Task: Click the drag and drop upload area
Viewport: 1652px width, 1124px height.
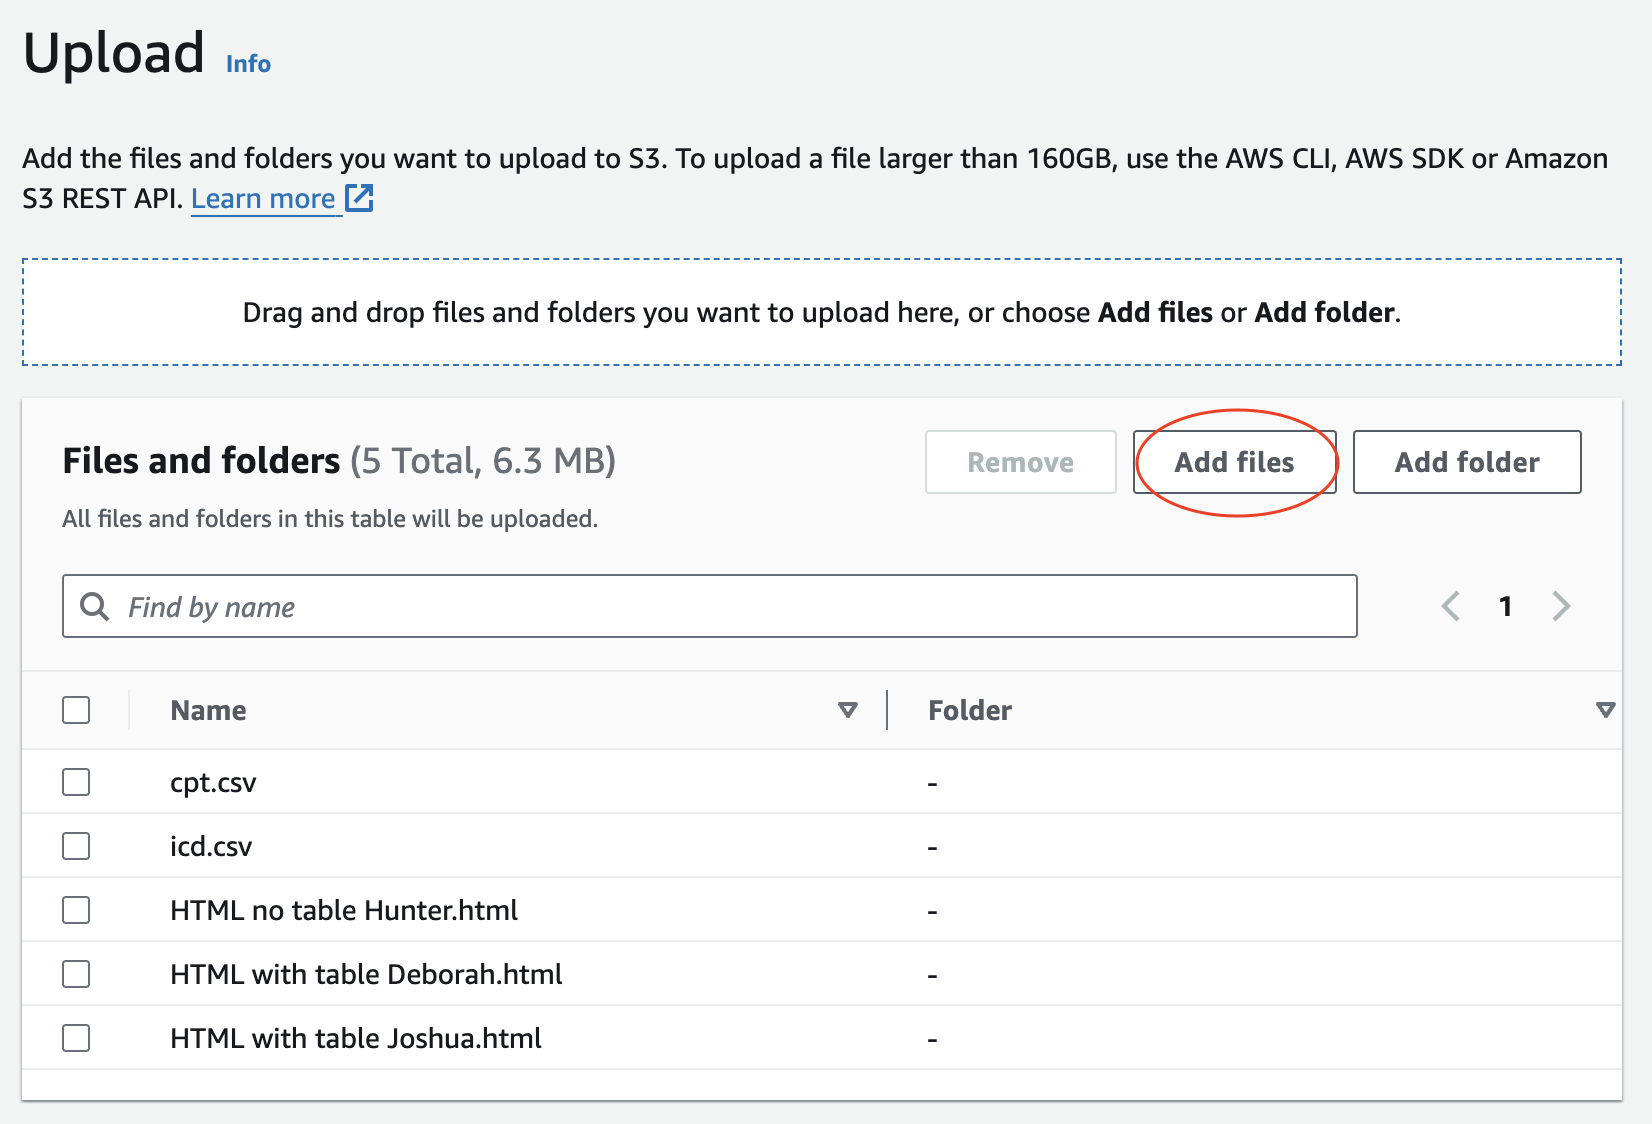Action: [820, 311]
